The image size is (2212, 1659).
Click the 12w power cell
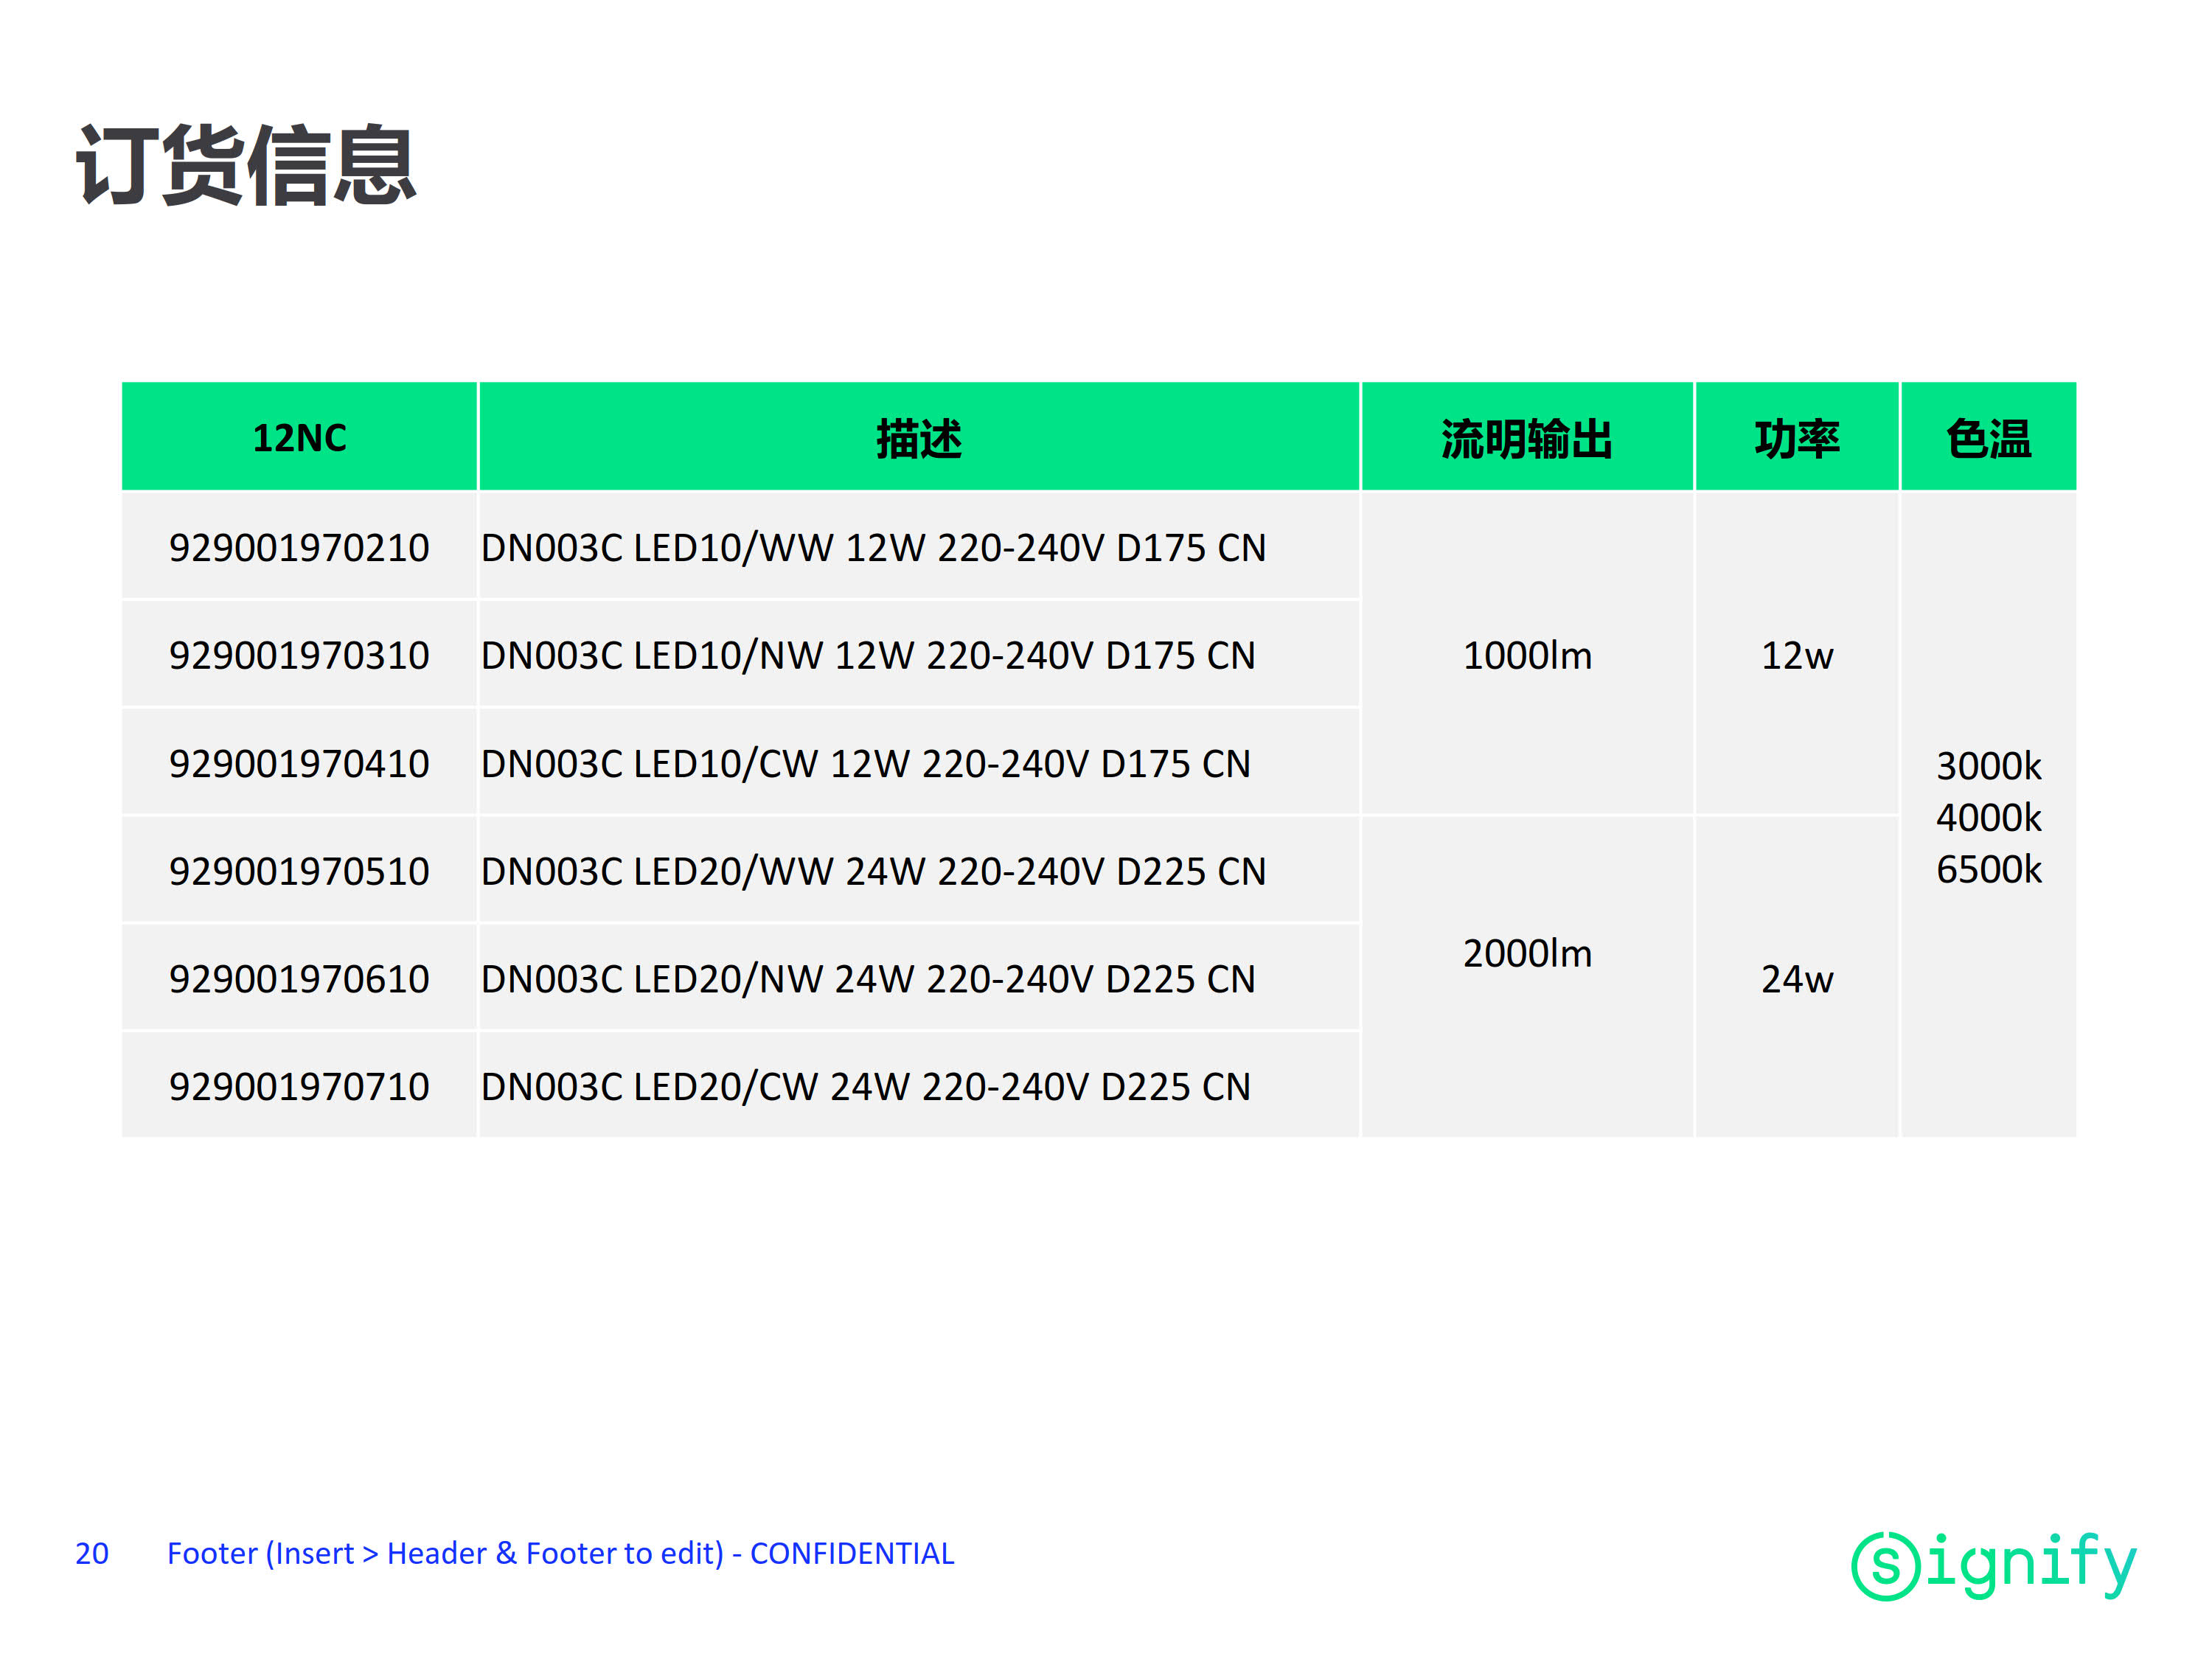click(1797, 654)
